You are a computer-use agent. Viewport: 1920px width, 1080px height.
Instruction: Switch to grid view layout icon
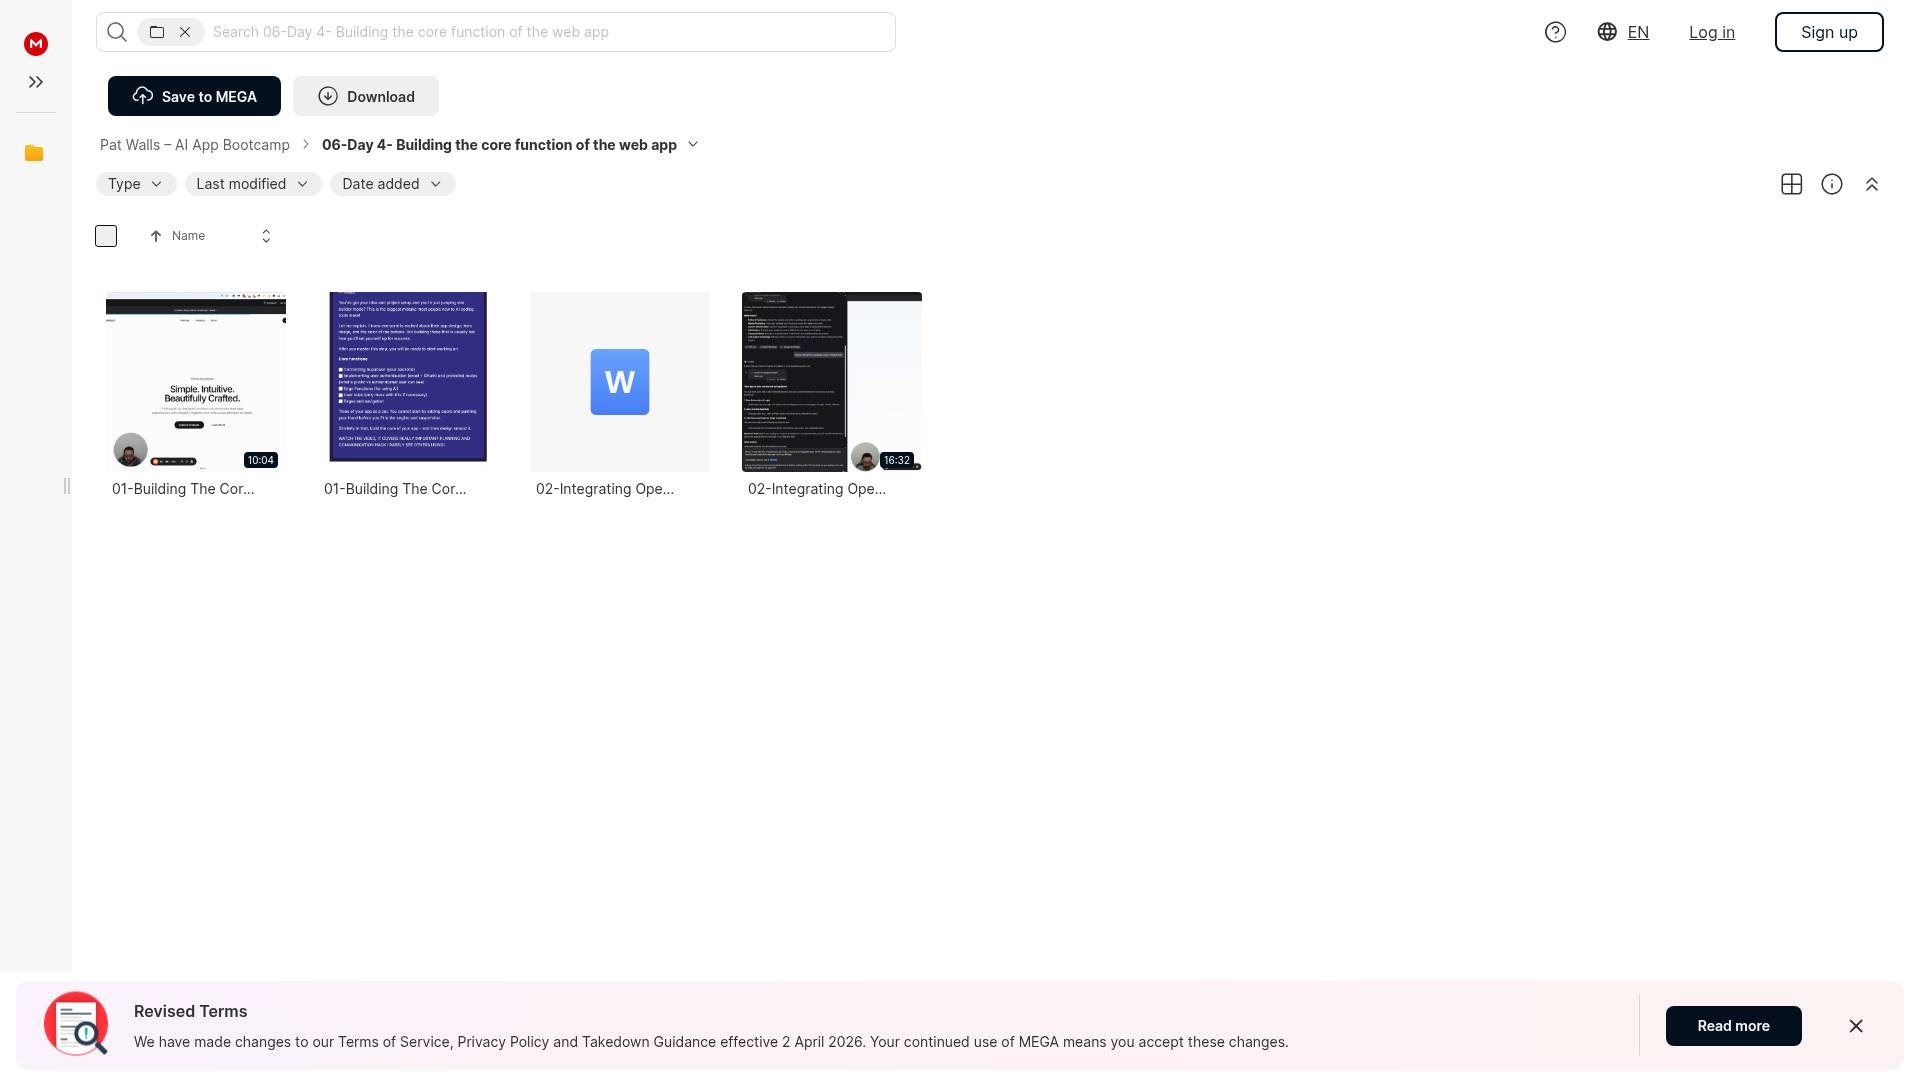[x=1791, y=184]
